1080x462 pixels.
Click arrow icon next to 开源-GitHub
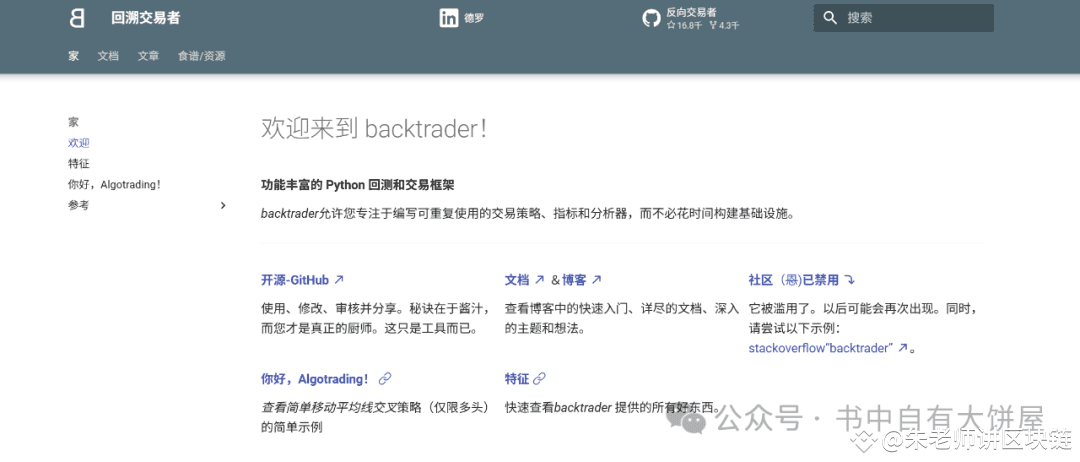click(x=339, y=280)
